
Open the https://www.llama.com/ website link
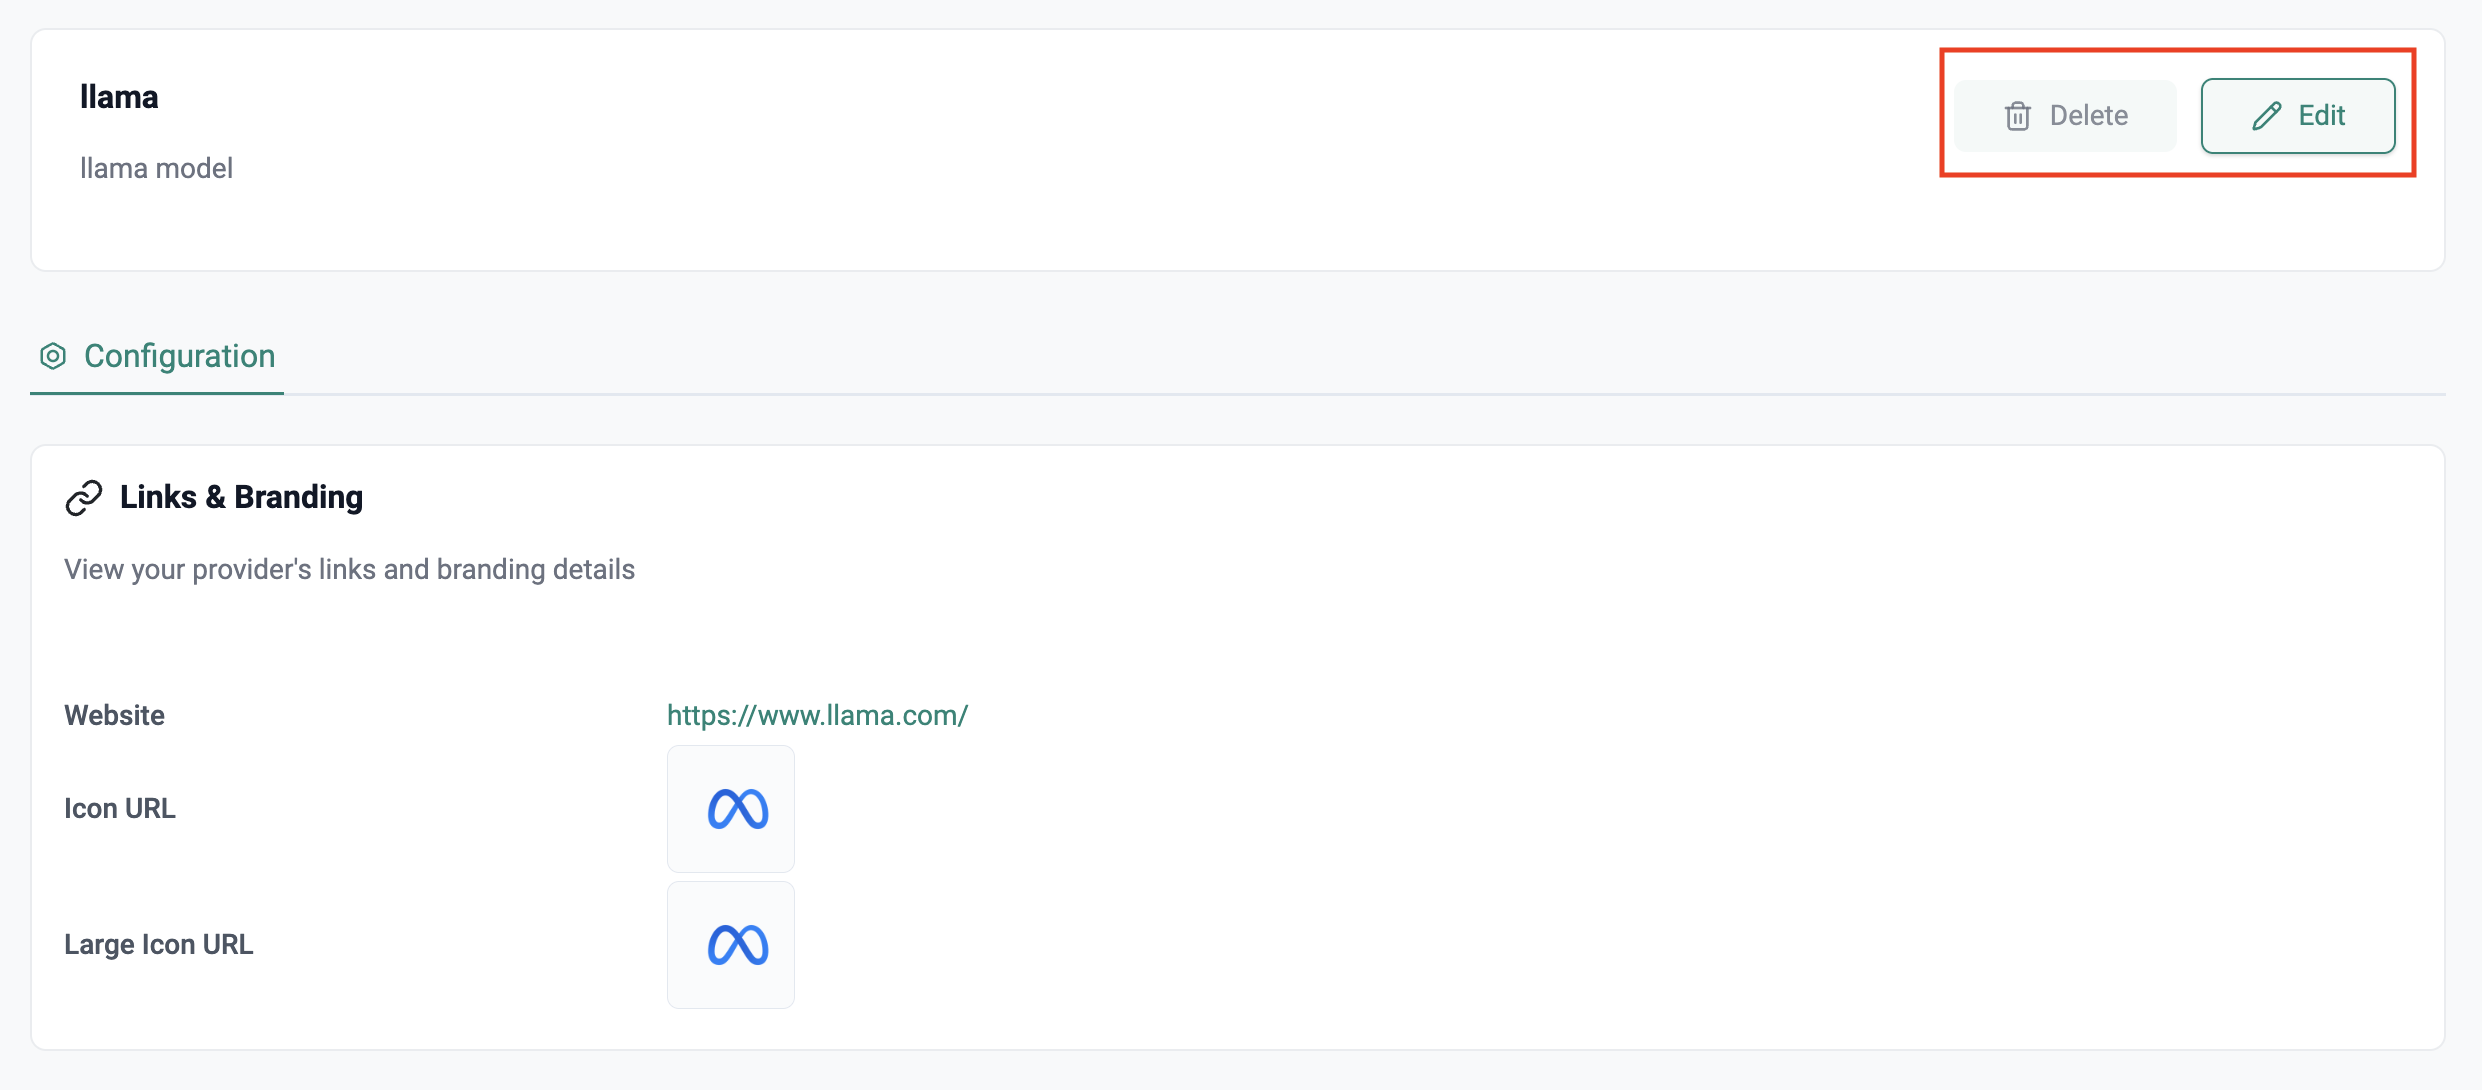click(817, 715)
